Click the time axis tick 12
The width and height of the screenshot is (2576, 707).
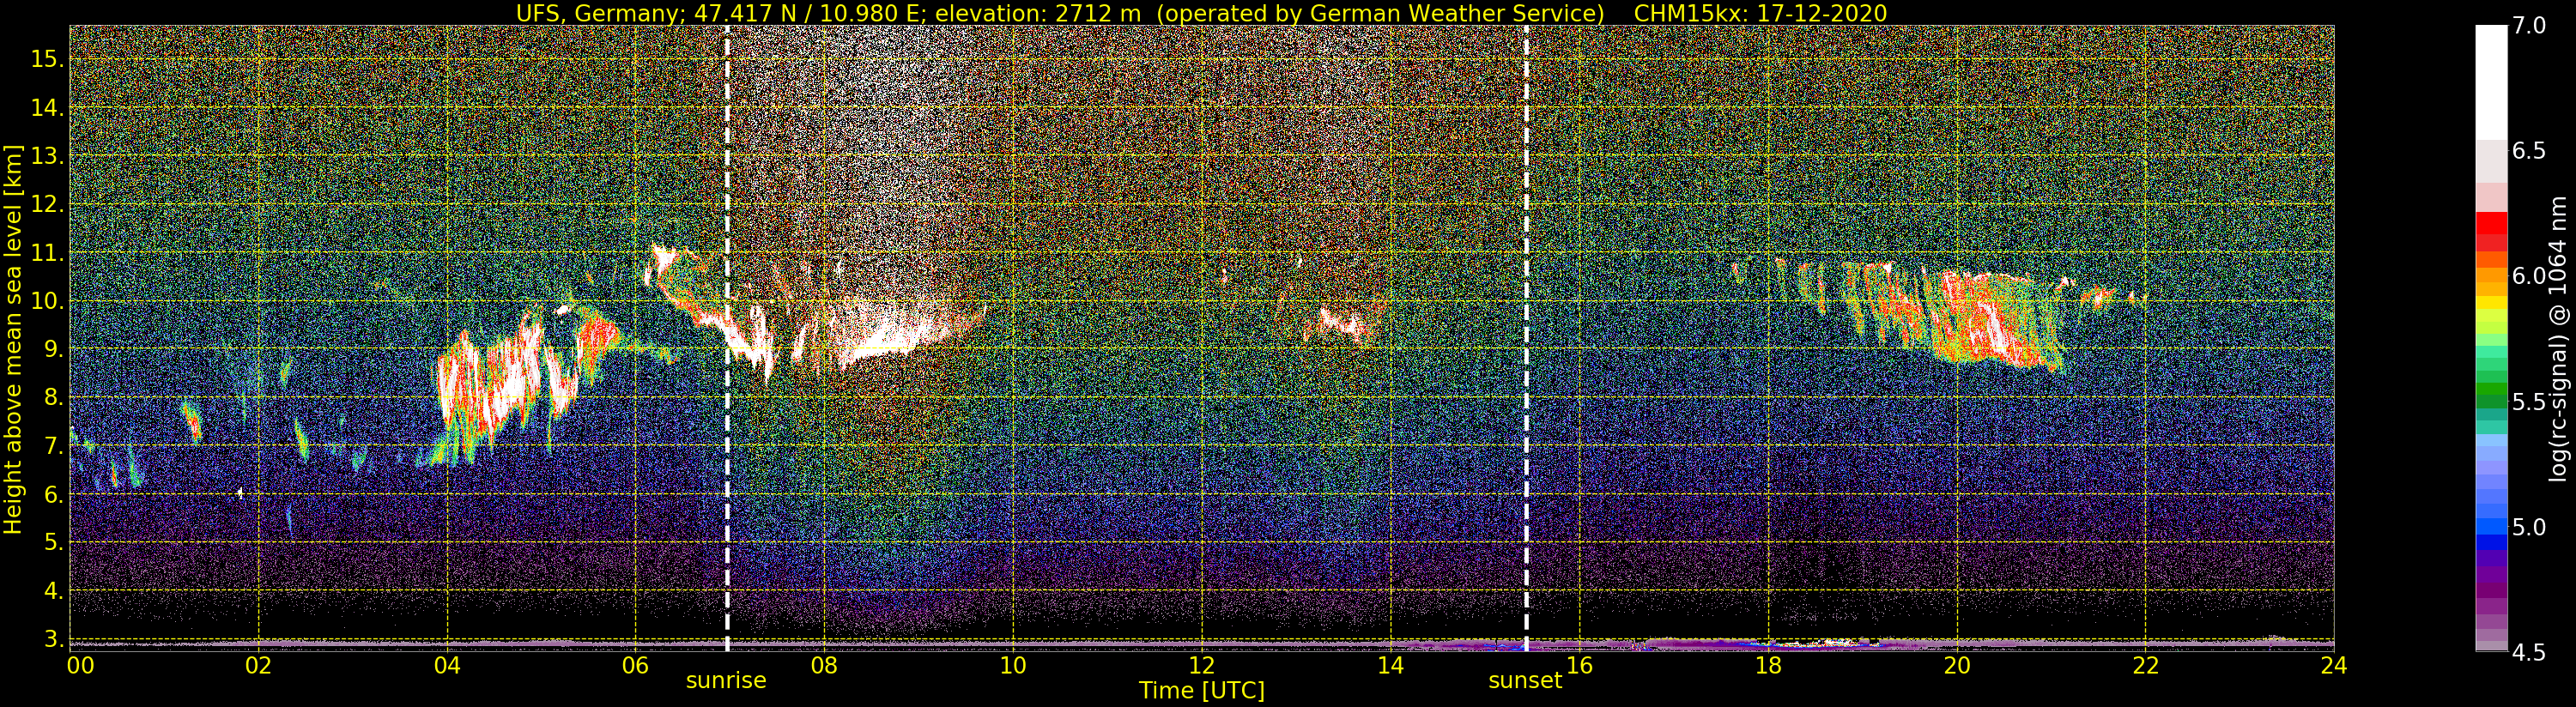click(1202, 665)
